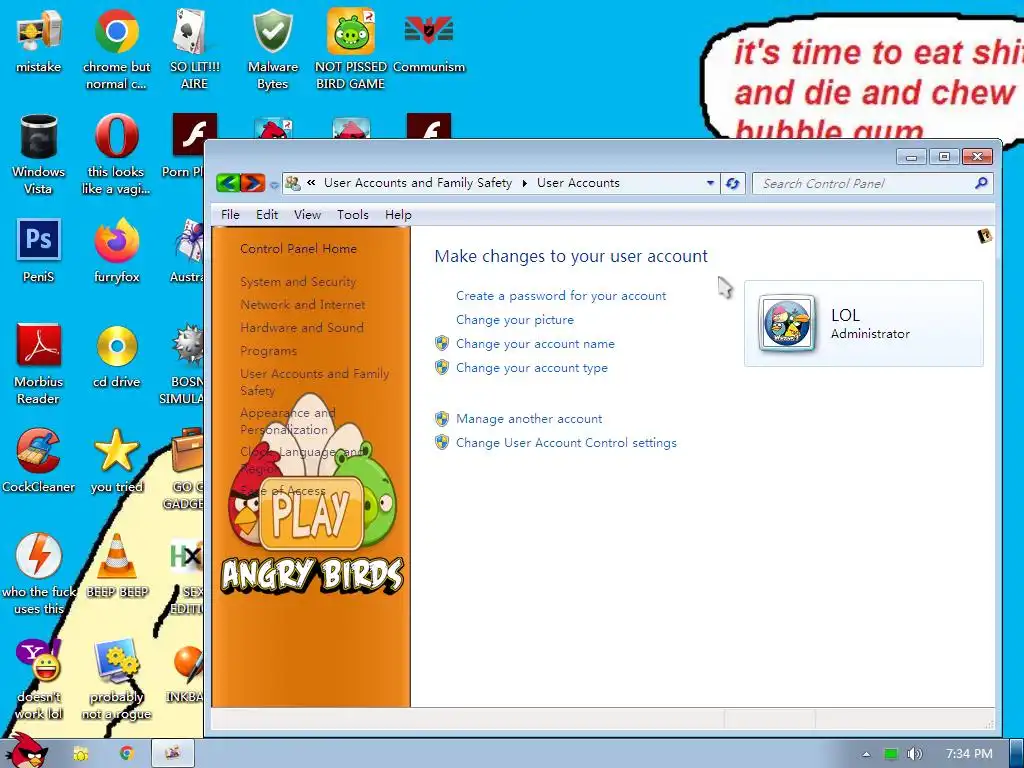Image resolution: width=1024 pixels, height=768 pixels.
Task: Select the Control Panel taskbar button
Action: coord(173,753)
